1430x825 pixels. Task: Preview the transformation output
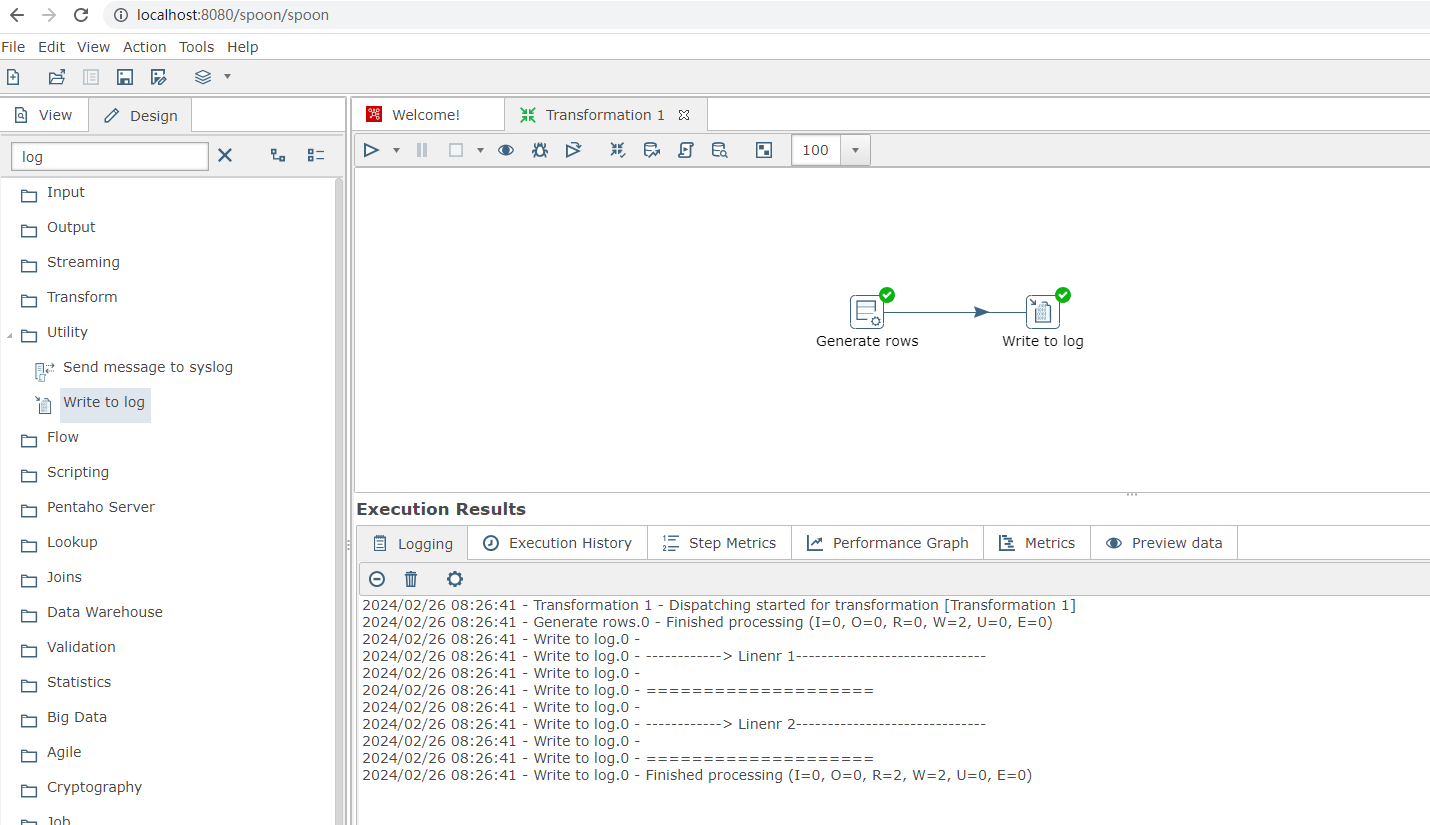505,150
